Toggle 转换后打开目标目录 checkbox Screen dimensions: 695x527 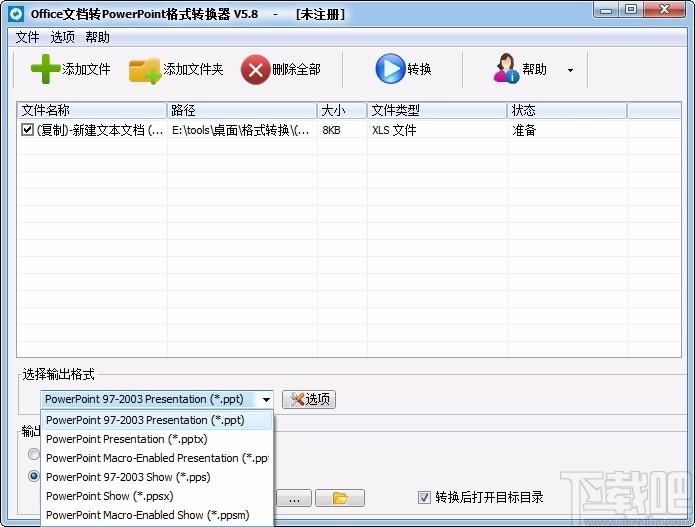click(x=424, y=497)
